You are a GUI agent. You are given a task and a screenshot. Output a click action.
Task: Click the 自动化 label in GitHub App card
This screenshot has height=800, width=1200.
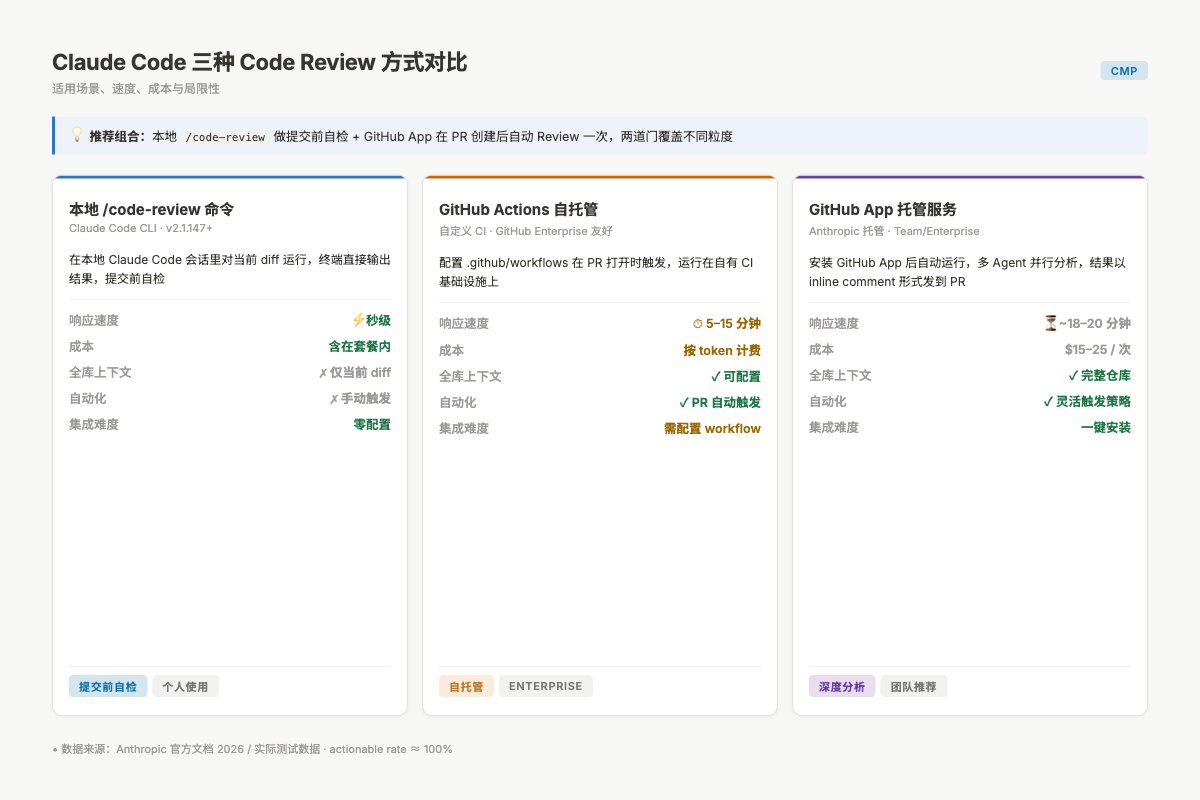pyautogui.click(x=827, y=402)
